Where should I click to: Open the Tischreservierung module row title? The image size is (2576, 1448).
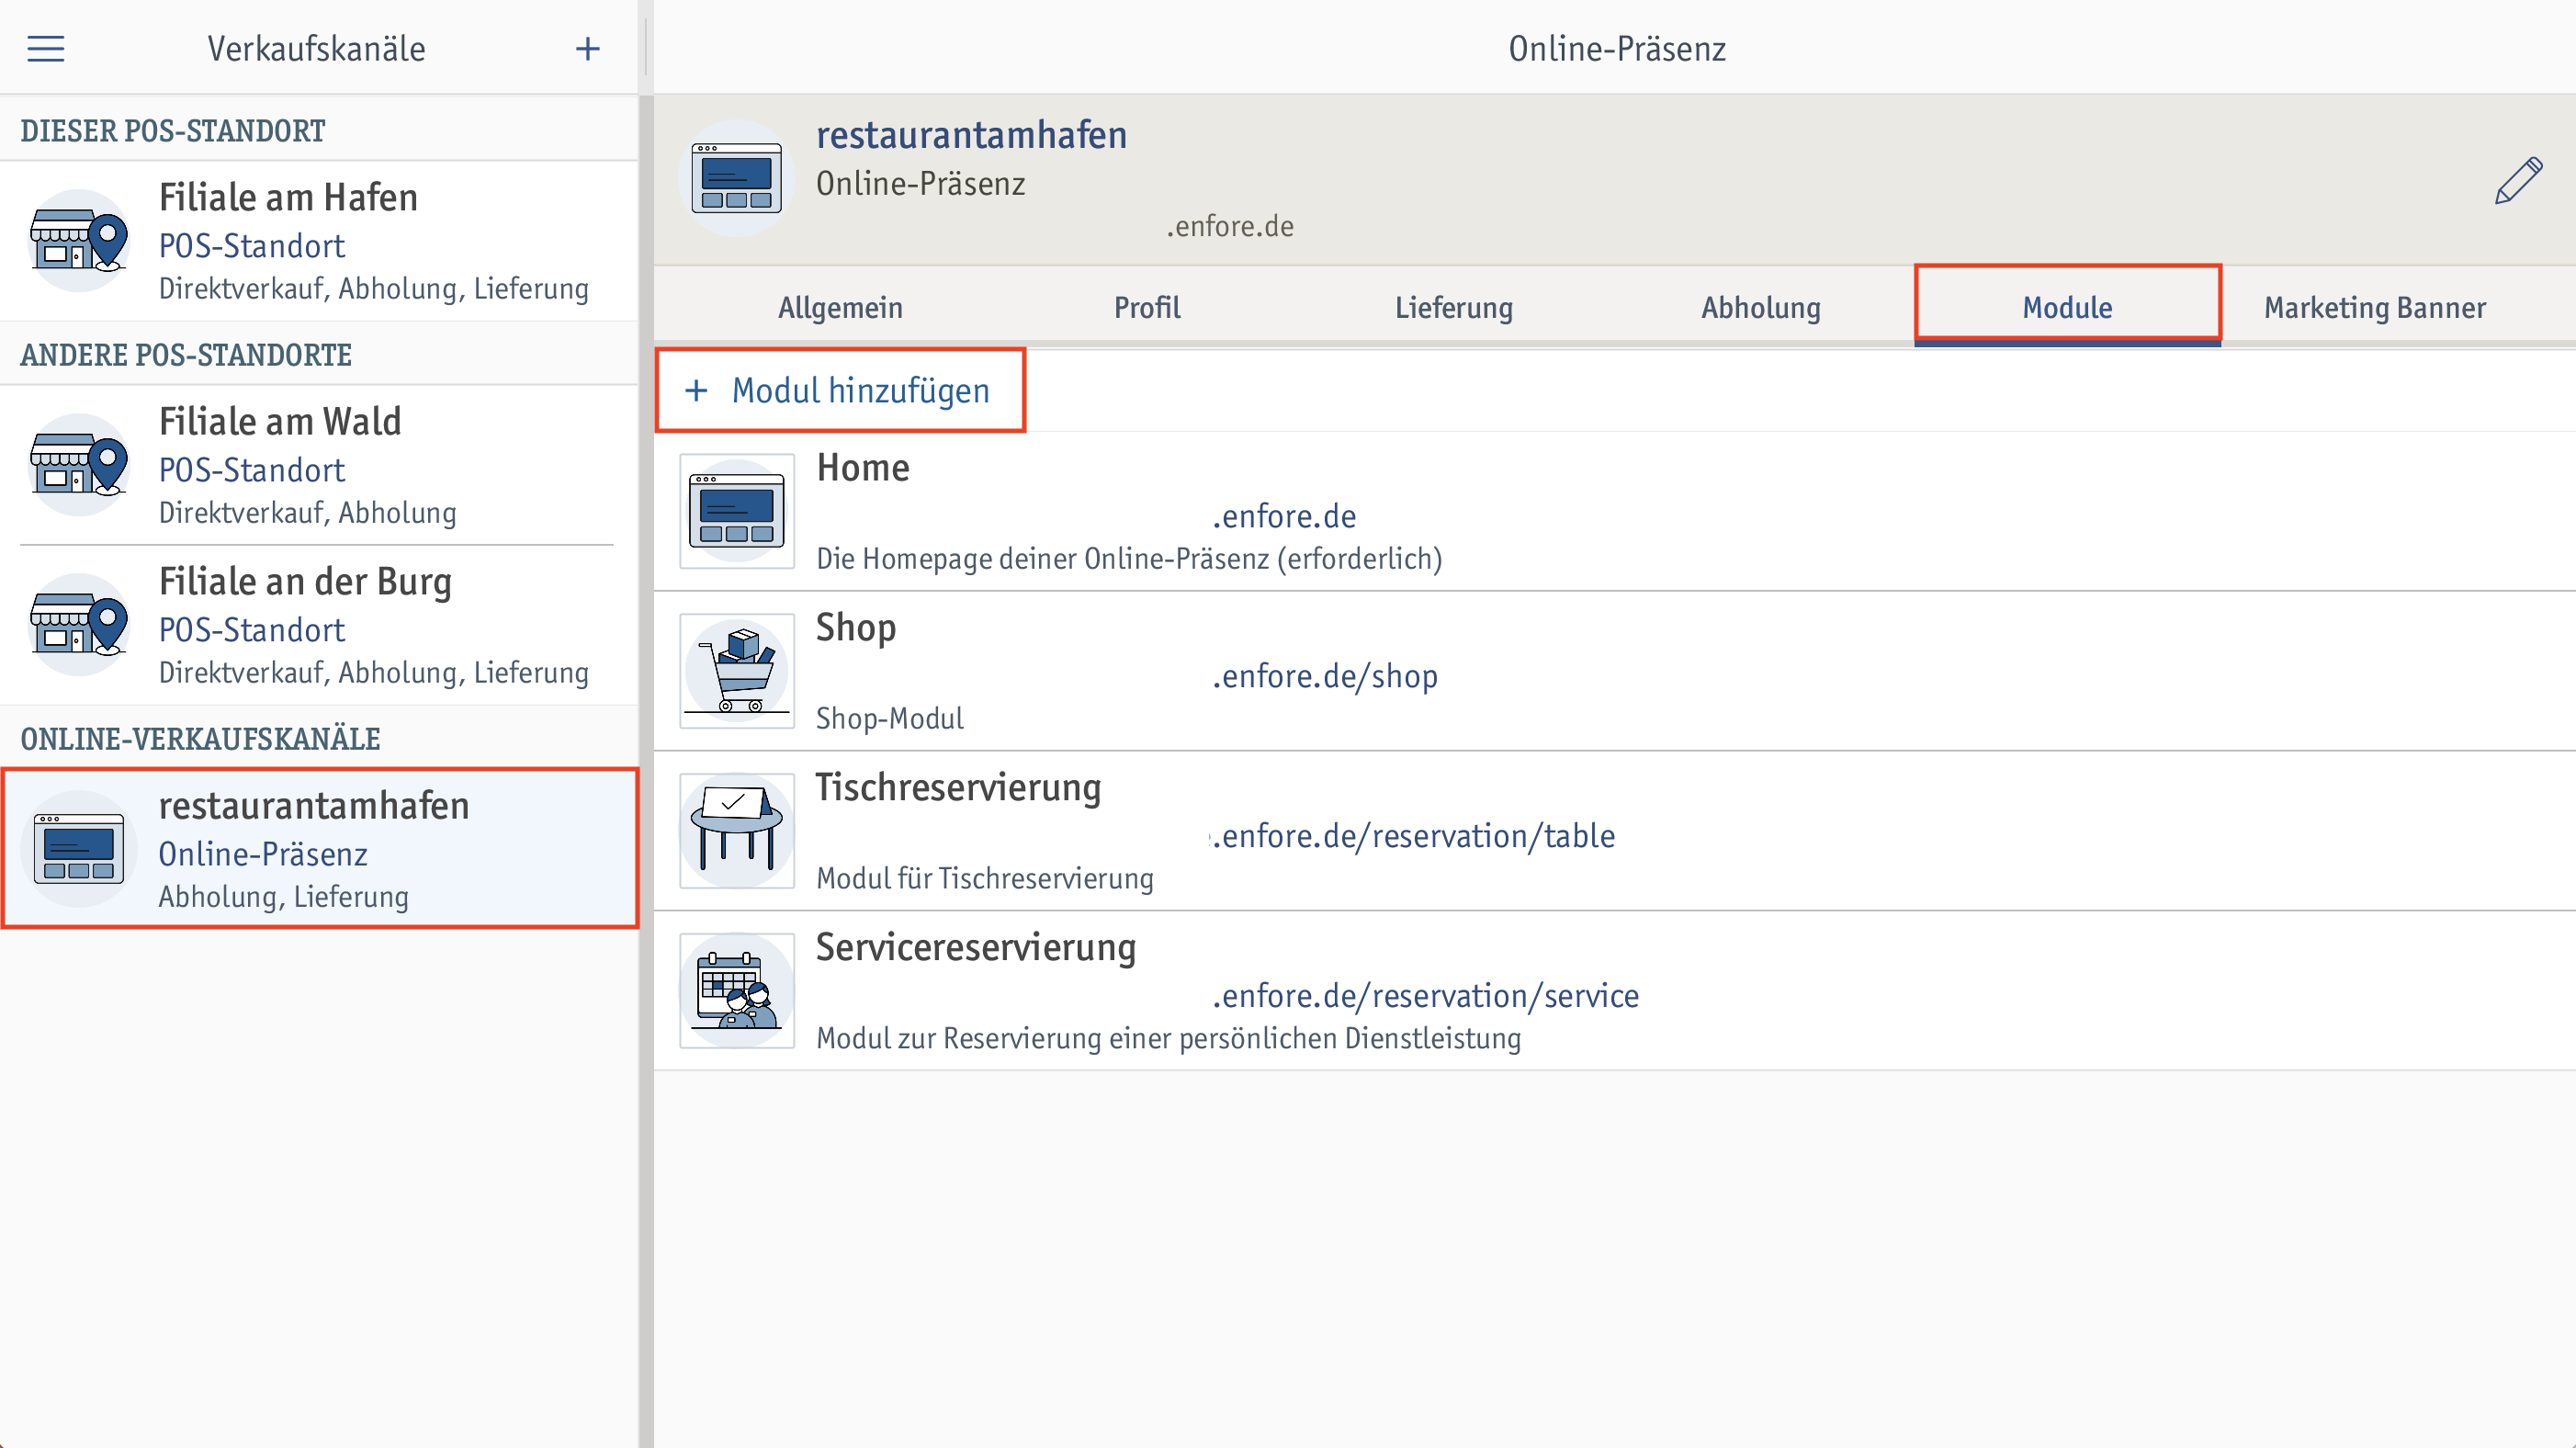pyautogui.click(x=958, y=788)
